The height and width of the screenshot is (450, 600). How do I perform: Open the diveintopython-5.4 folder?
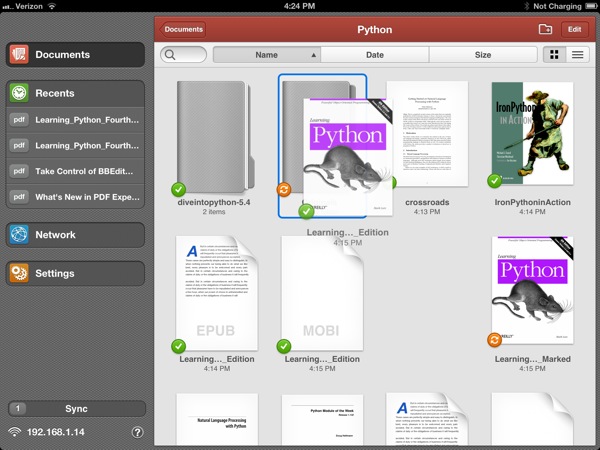(x=216, y=137)
